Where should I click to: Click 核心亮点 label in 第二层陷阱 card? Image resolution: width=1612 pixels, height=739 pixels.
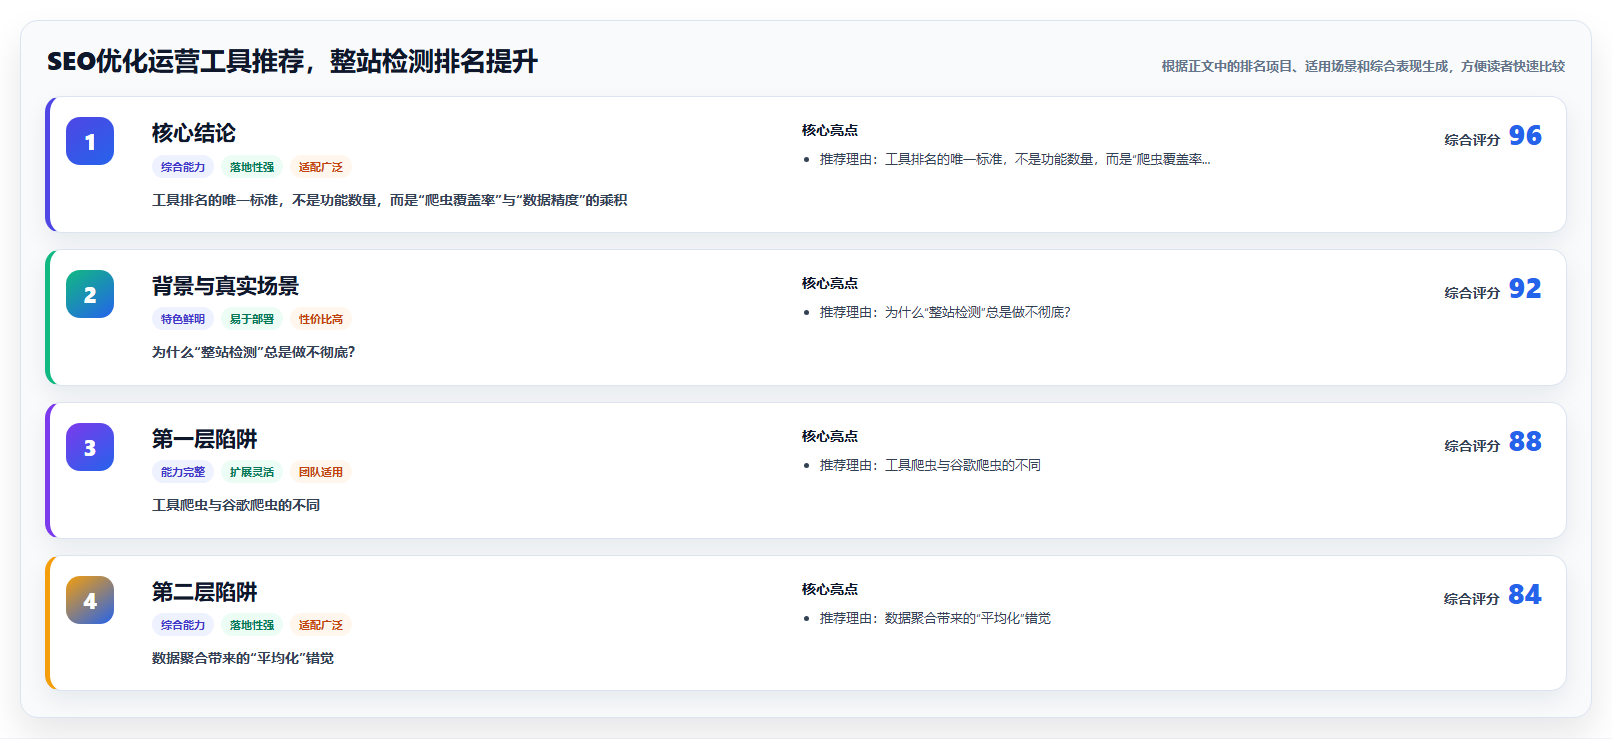[830, 589]
